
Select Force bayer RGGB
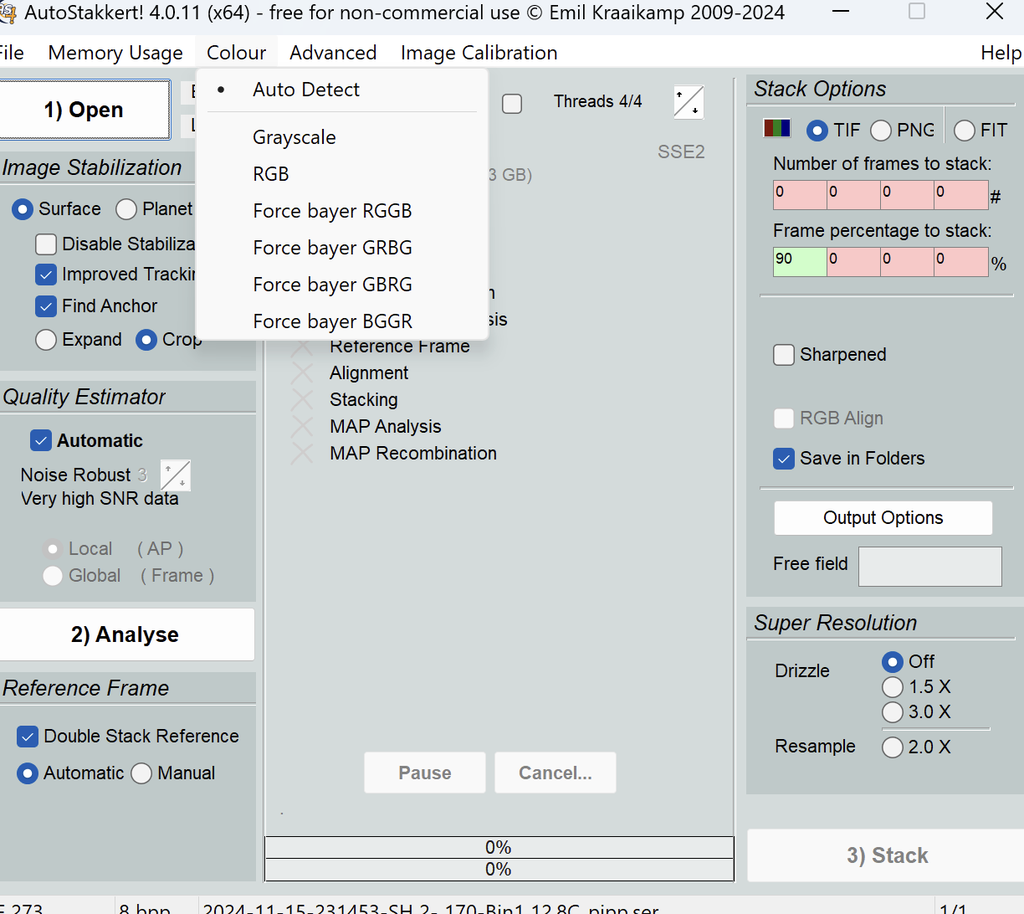[342, 211]
